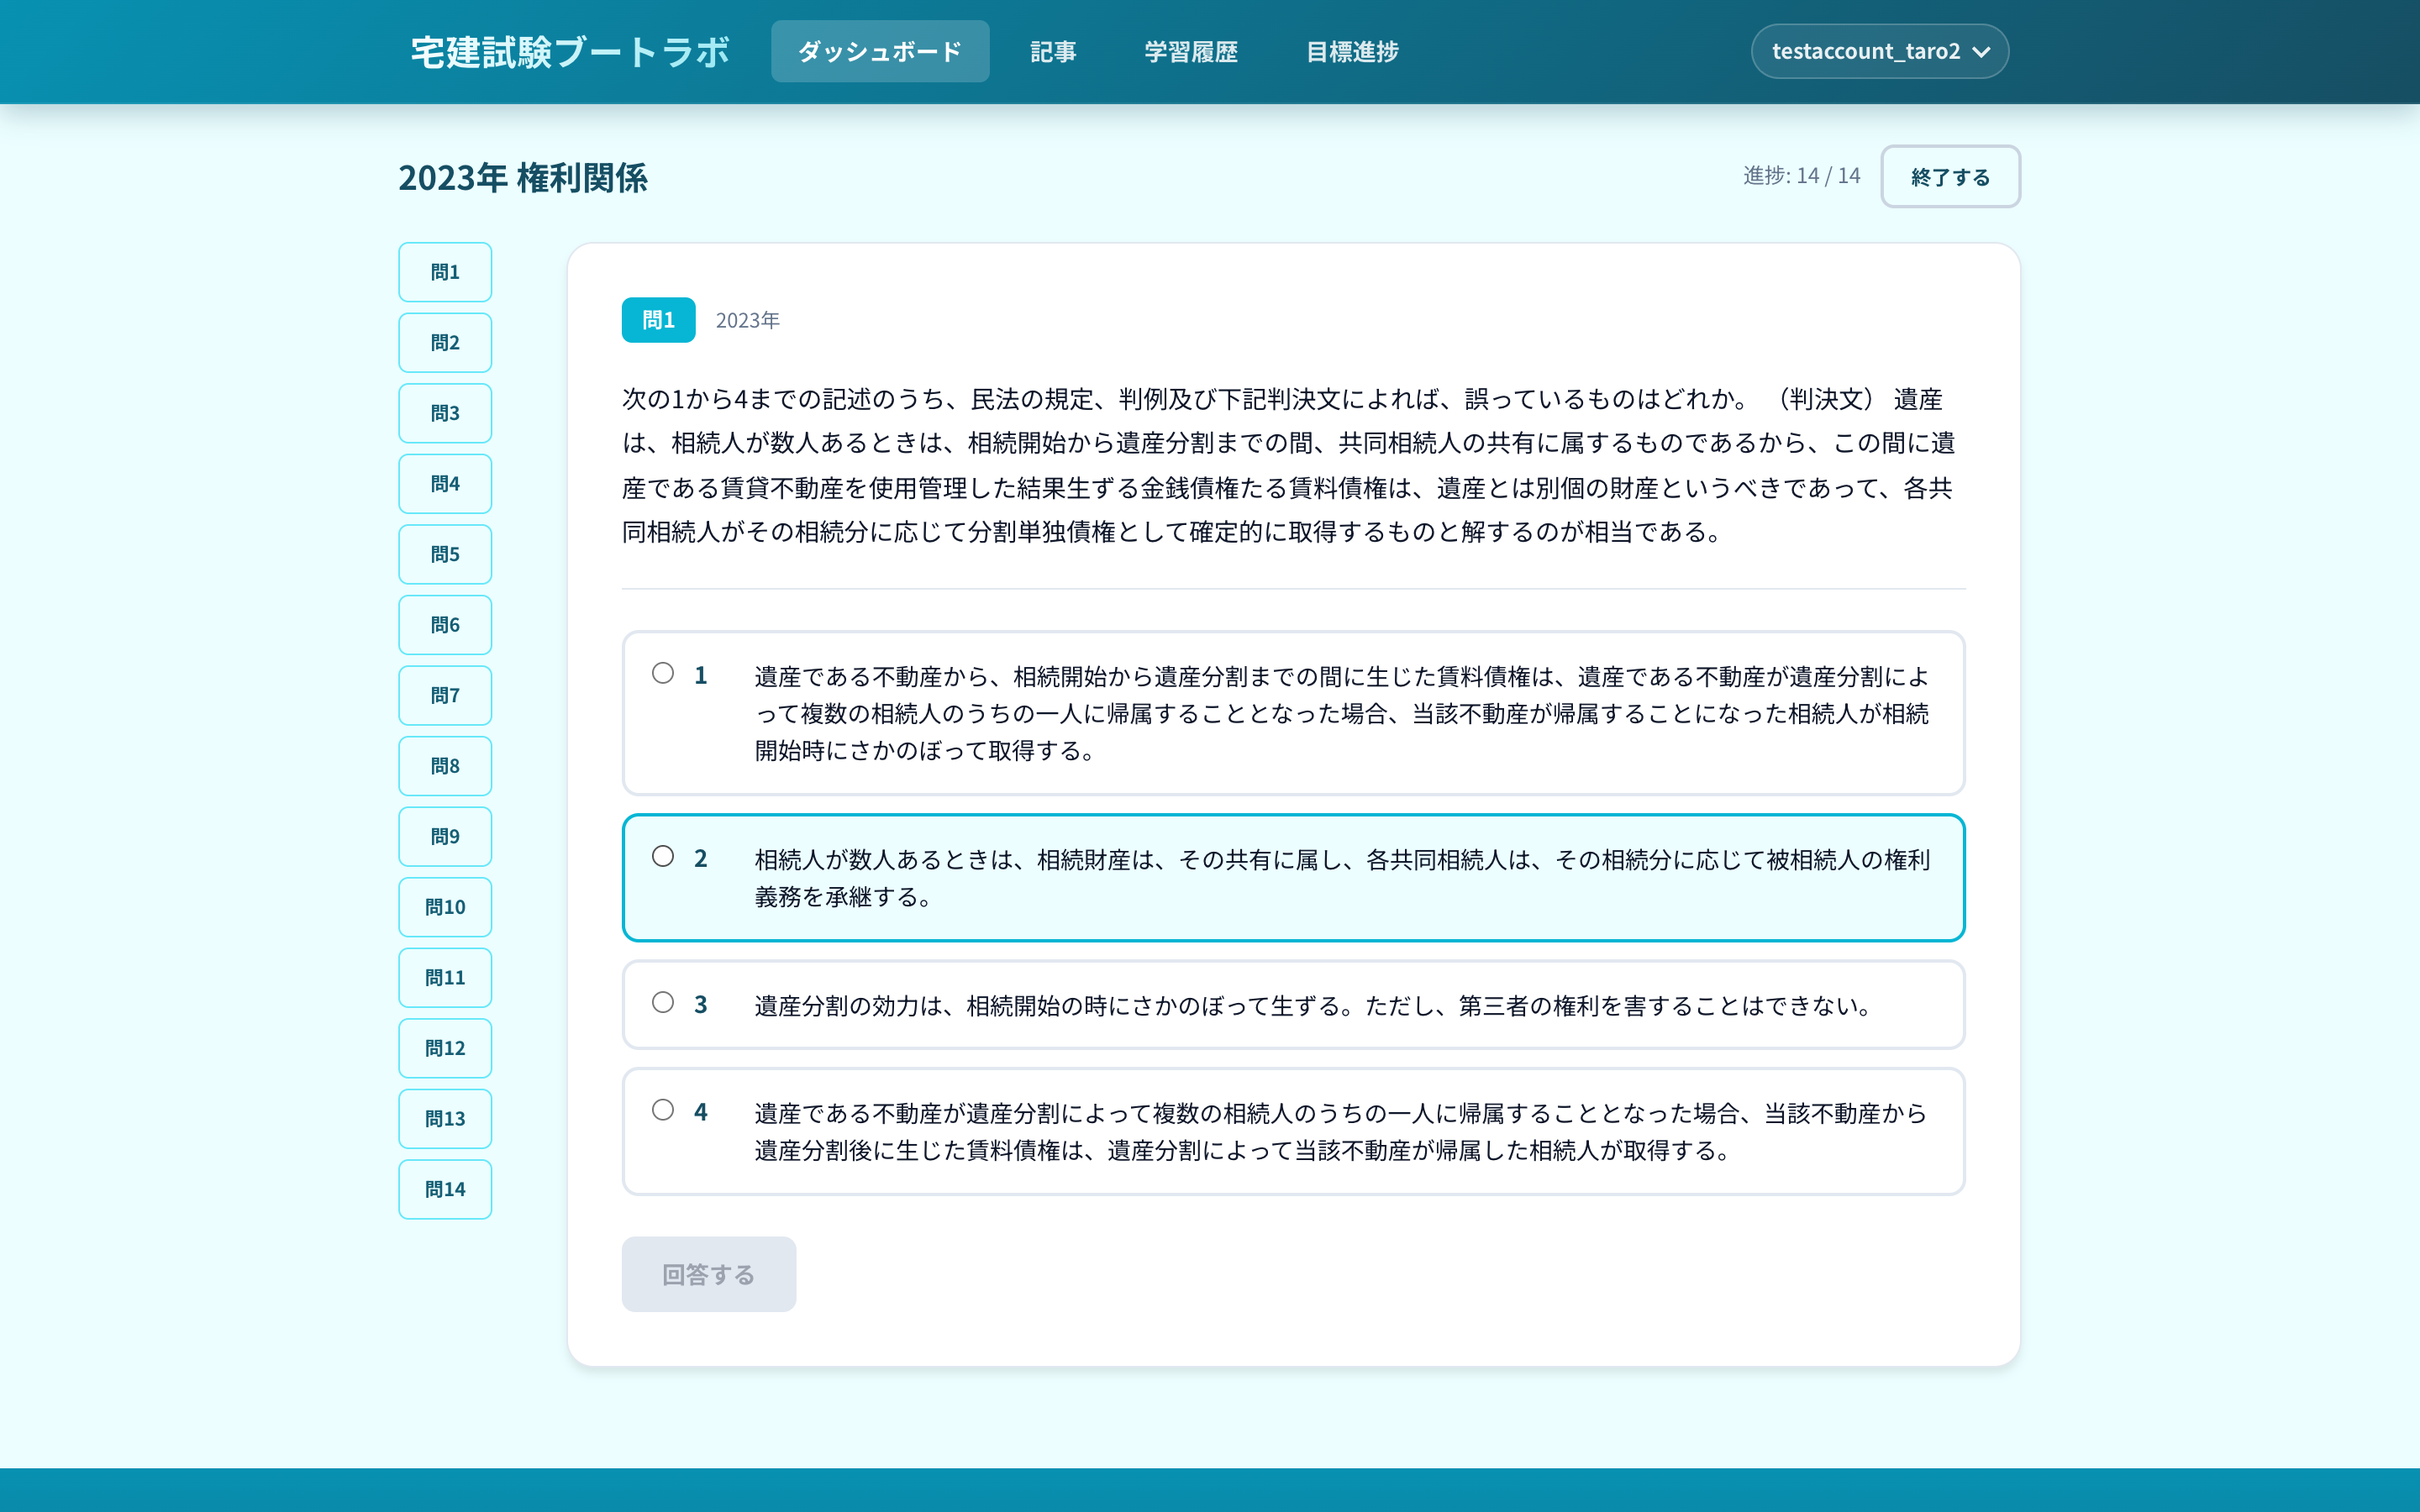Image resolution: width=2420 pixels, height=1512 pixels.
Task: Jump to question 問13 in sidebar
Action: [445, 1119]
